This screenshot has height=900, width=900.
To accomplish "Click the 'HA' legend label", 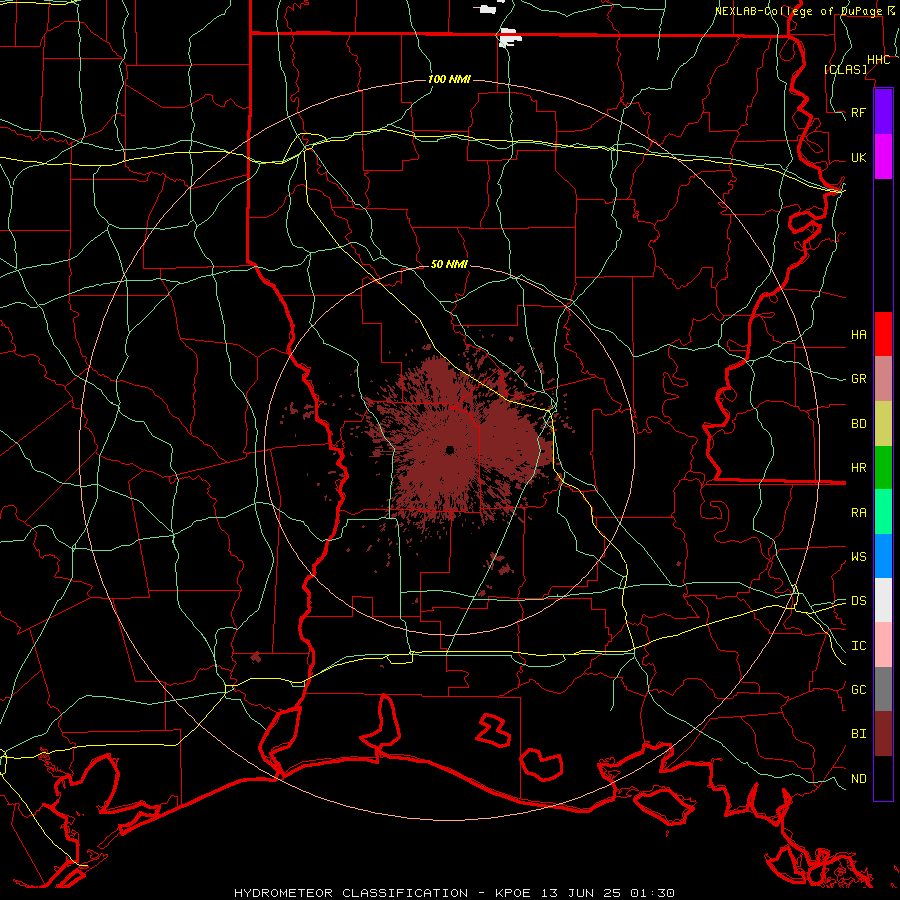I will [858, 334].
